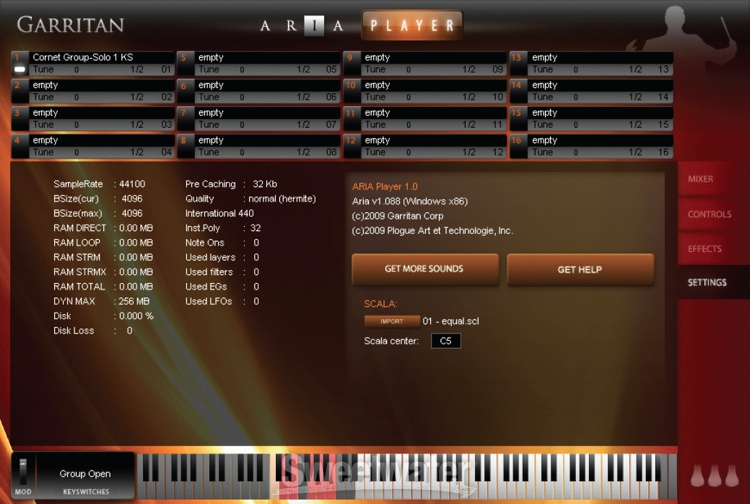
Task: Click the 1/2 output value in slot 1
Action: (x=137, y=70)
